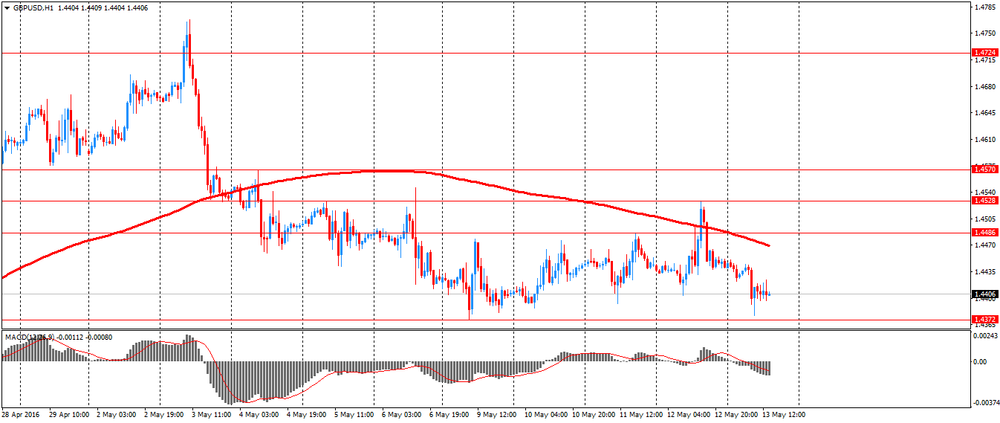
Task: Click the 9 May 12:00 time label
Action: pyautogui.click(x=495, y=415)
